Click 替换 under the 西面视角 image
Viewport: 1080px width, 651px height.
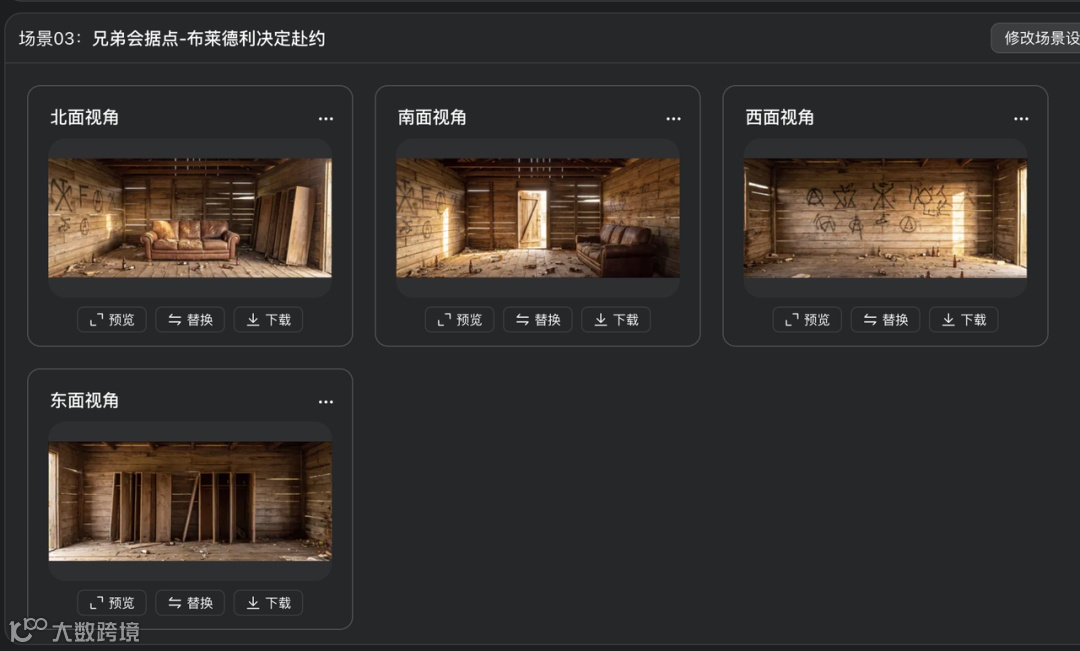tap(886, 320)
